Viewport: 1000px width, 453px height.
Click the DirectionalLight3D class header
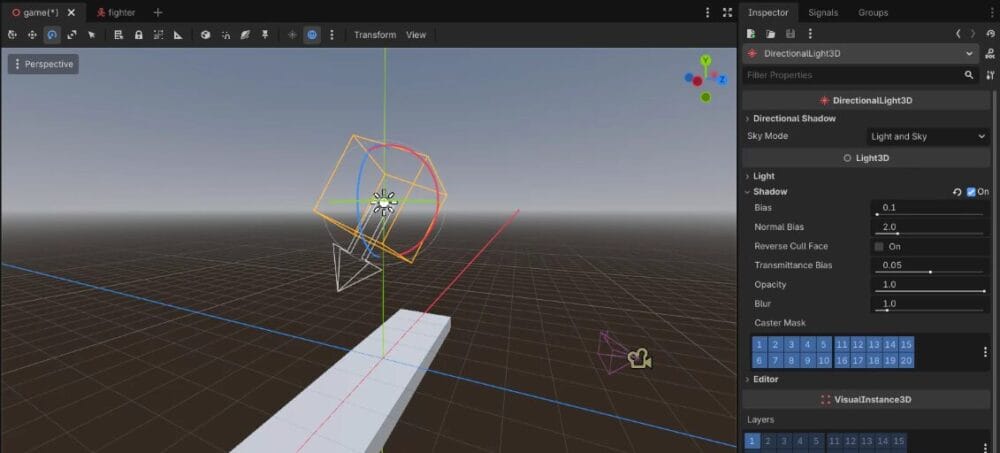(x=866, y=101)
